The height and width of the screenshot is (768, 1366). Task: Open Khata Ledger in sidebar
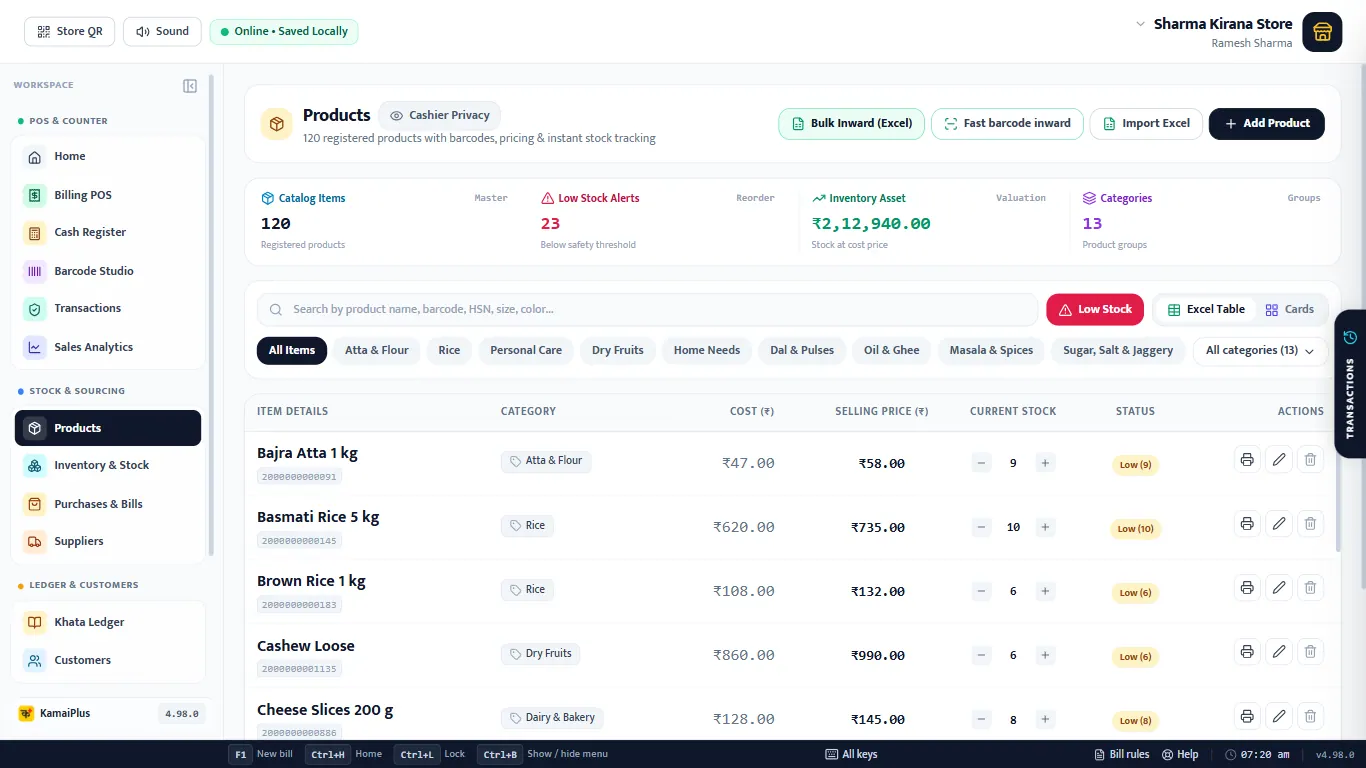(x=108, y=622)
